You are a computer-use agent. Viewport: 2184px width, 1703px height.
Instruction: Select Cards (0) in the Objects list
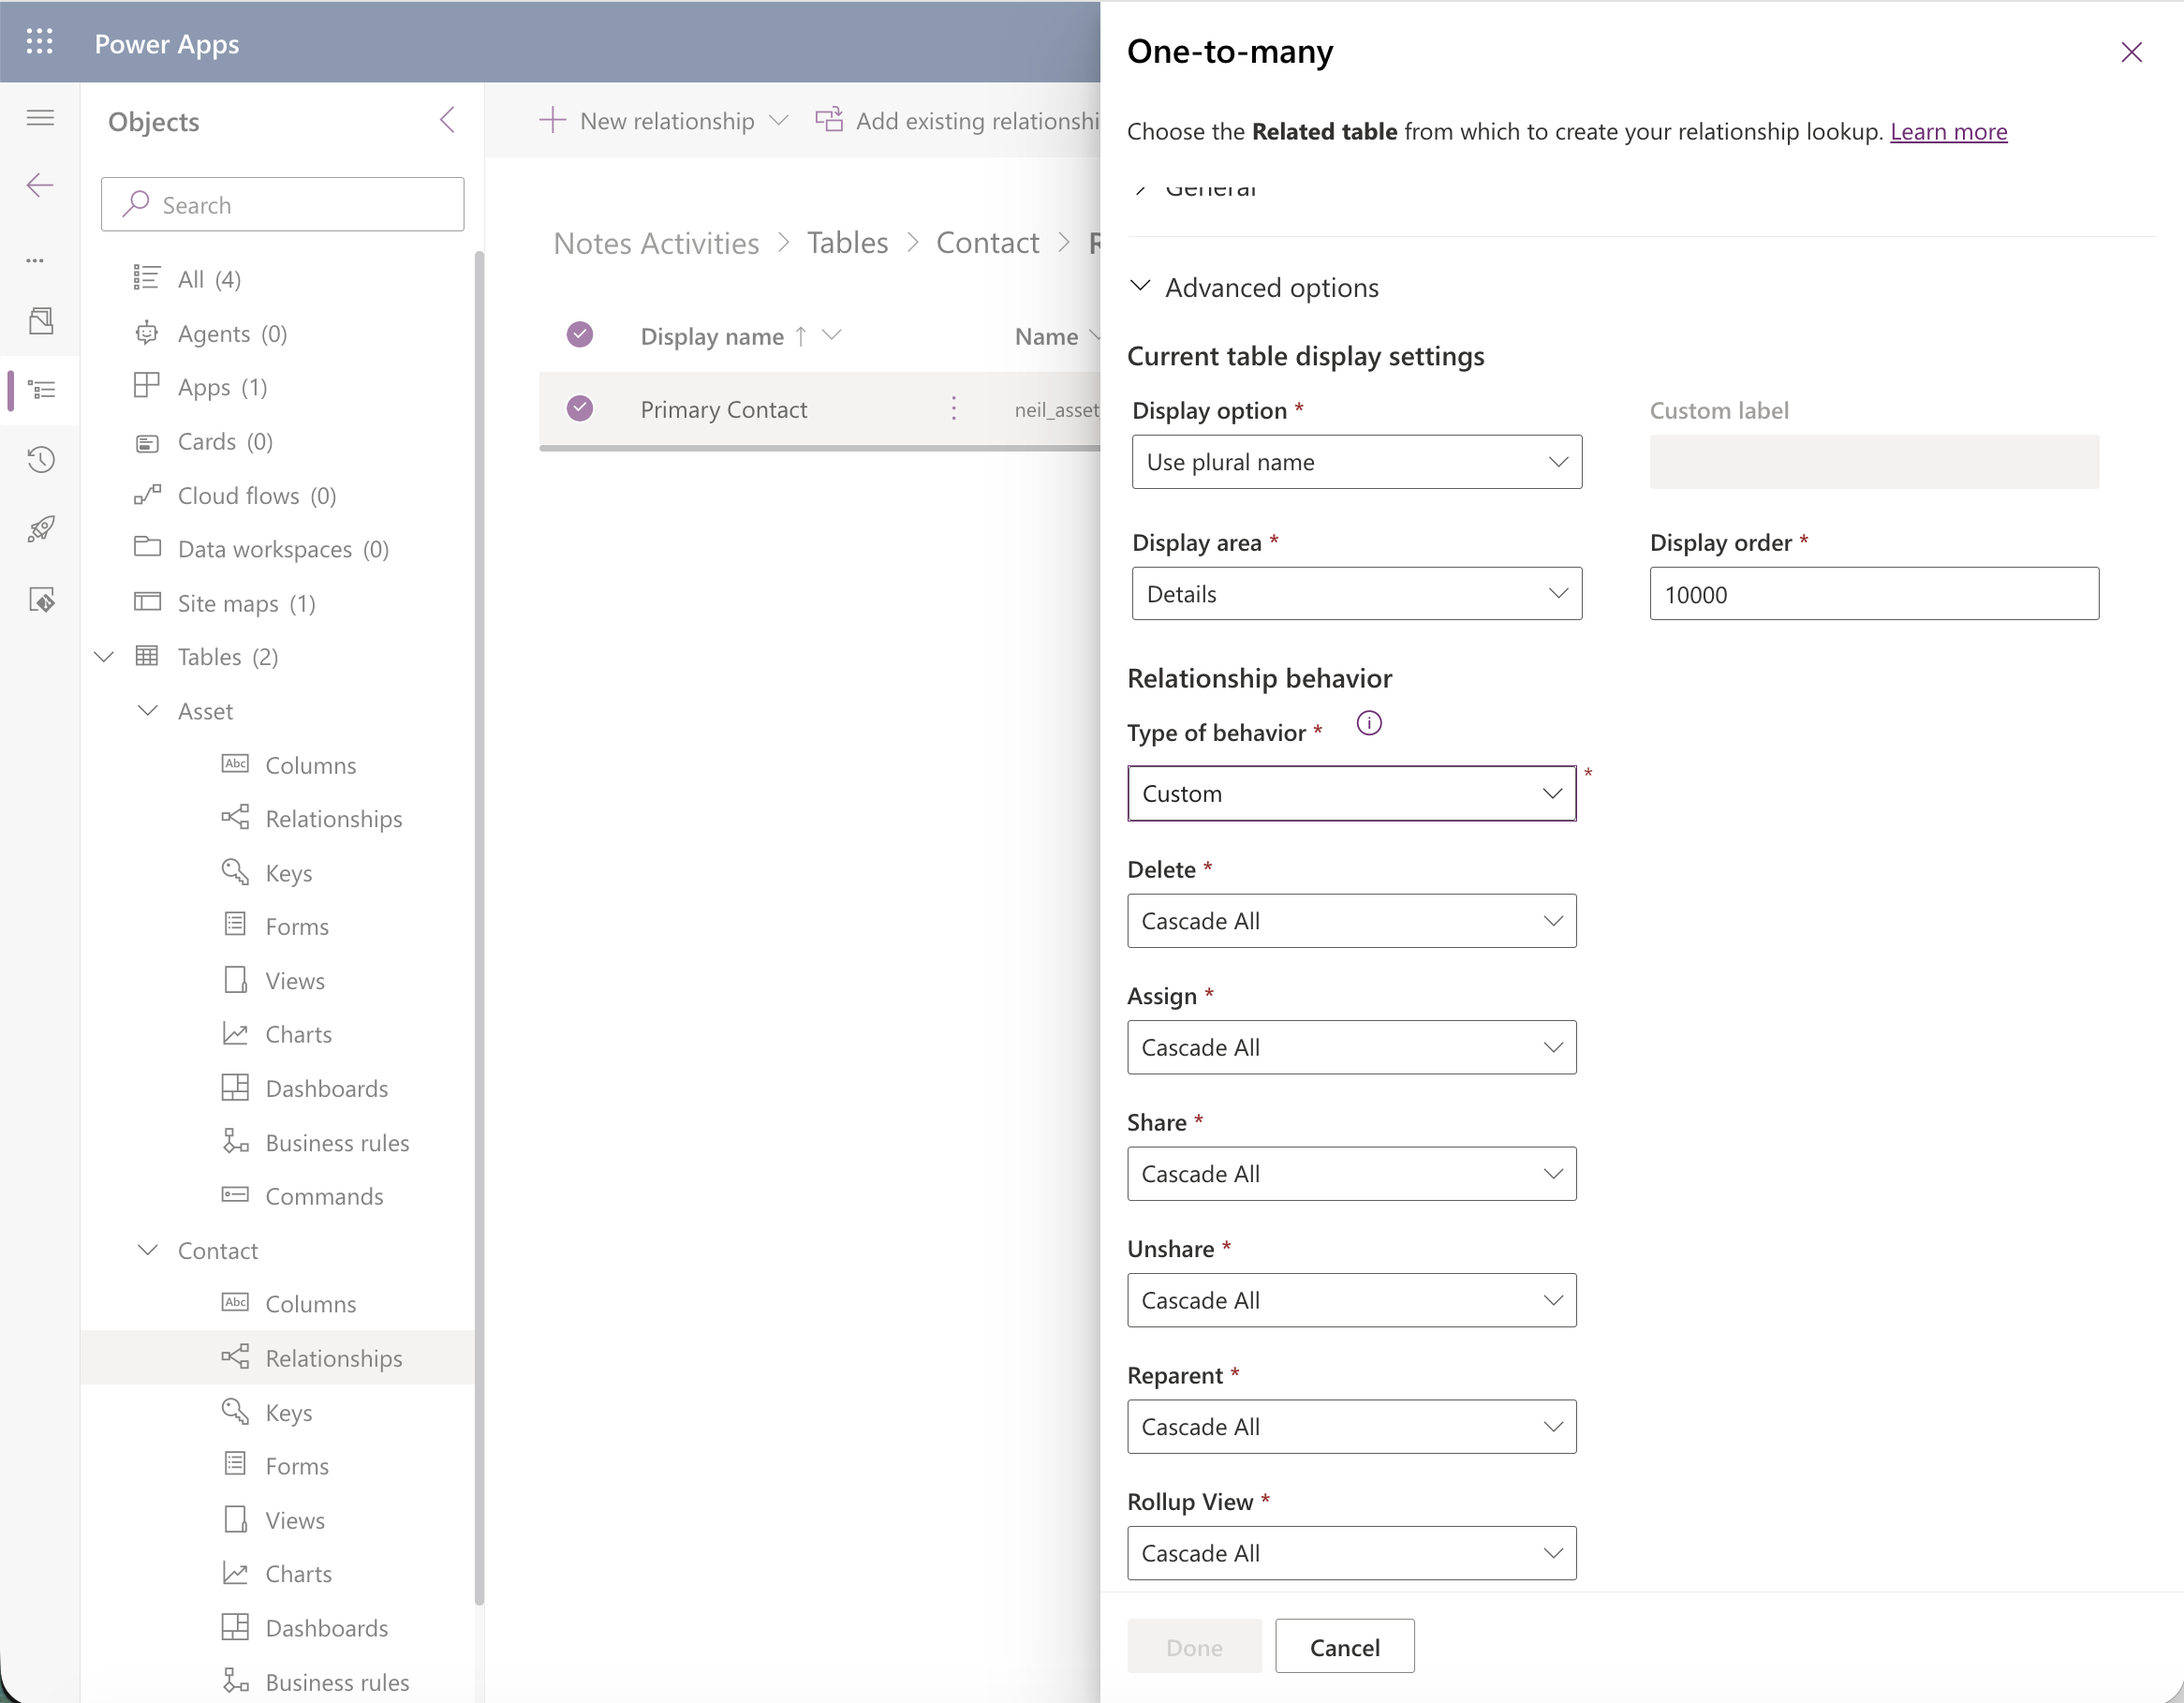(225, 441)
